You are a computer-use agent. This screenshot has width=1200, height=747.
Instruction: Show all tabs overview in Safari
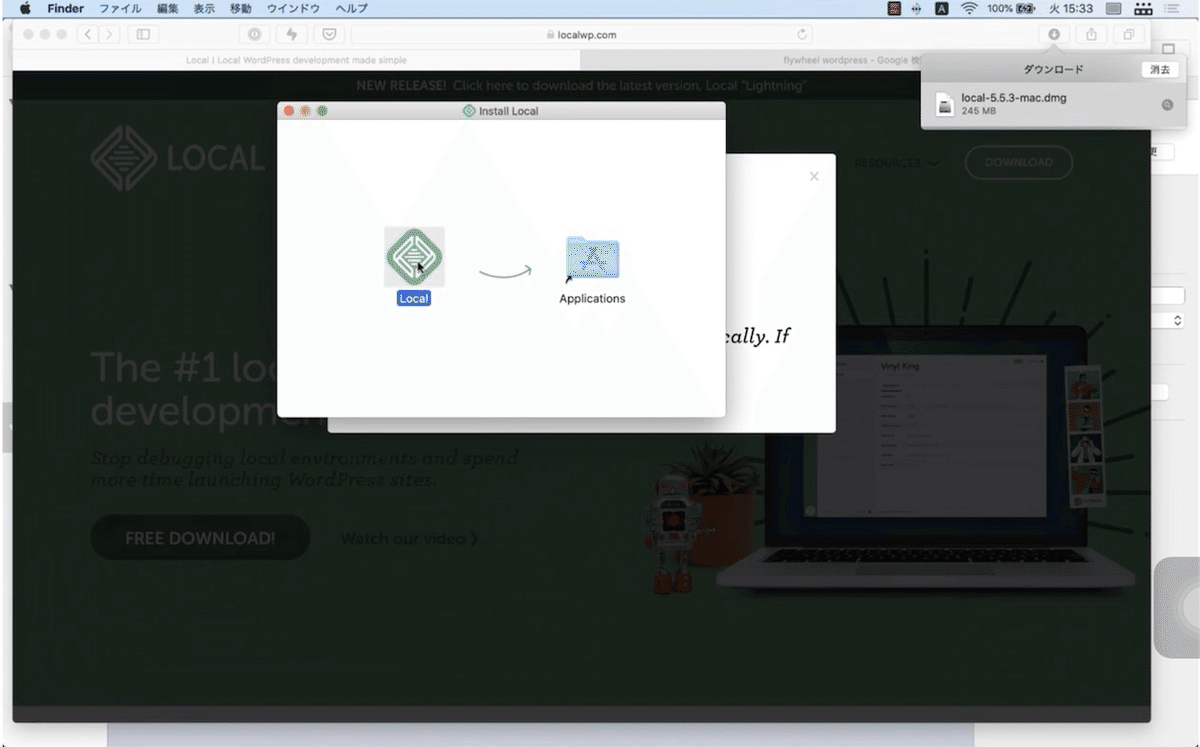[x=1128, y=34]
